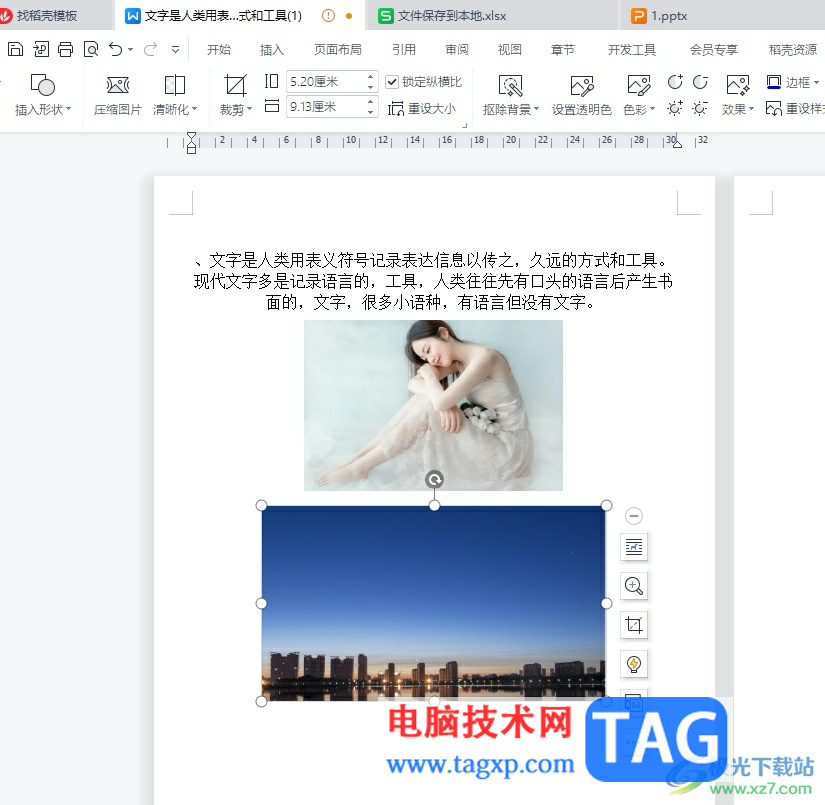
Task: Open Print Preview icon
Action: (x=91, y=49)
